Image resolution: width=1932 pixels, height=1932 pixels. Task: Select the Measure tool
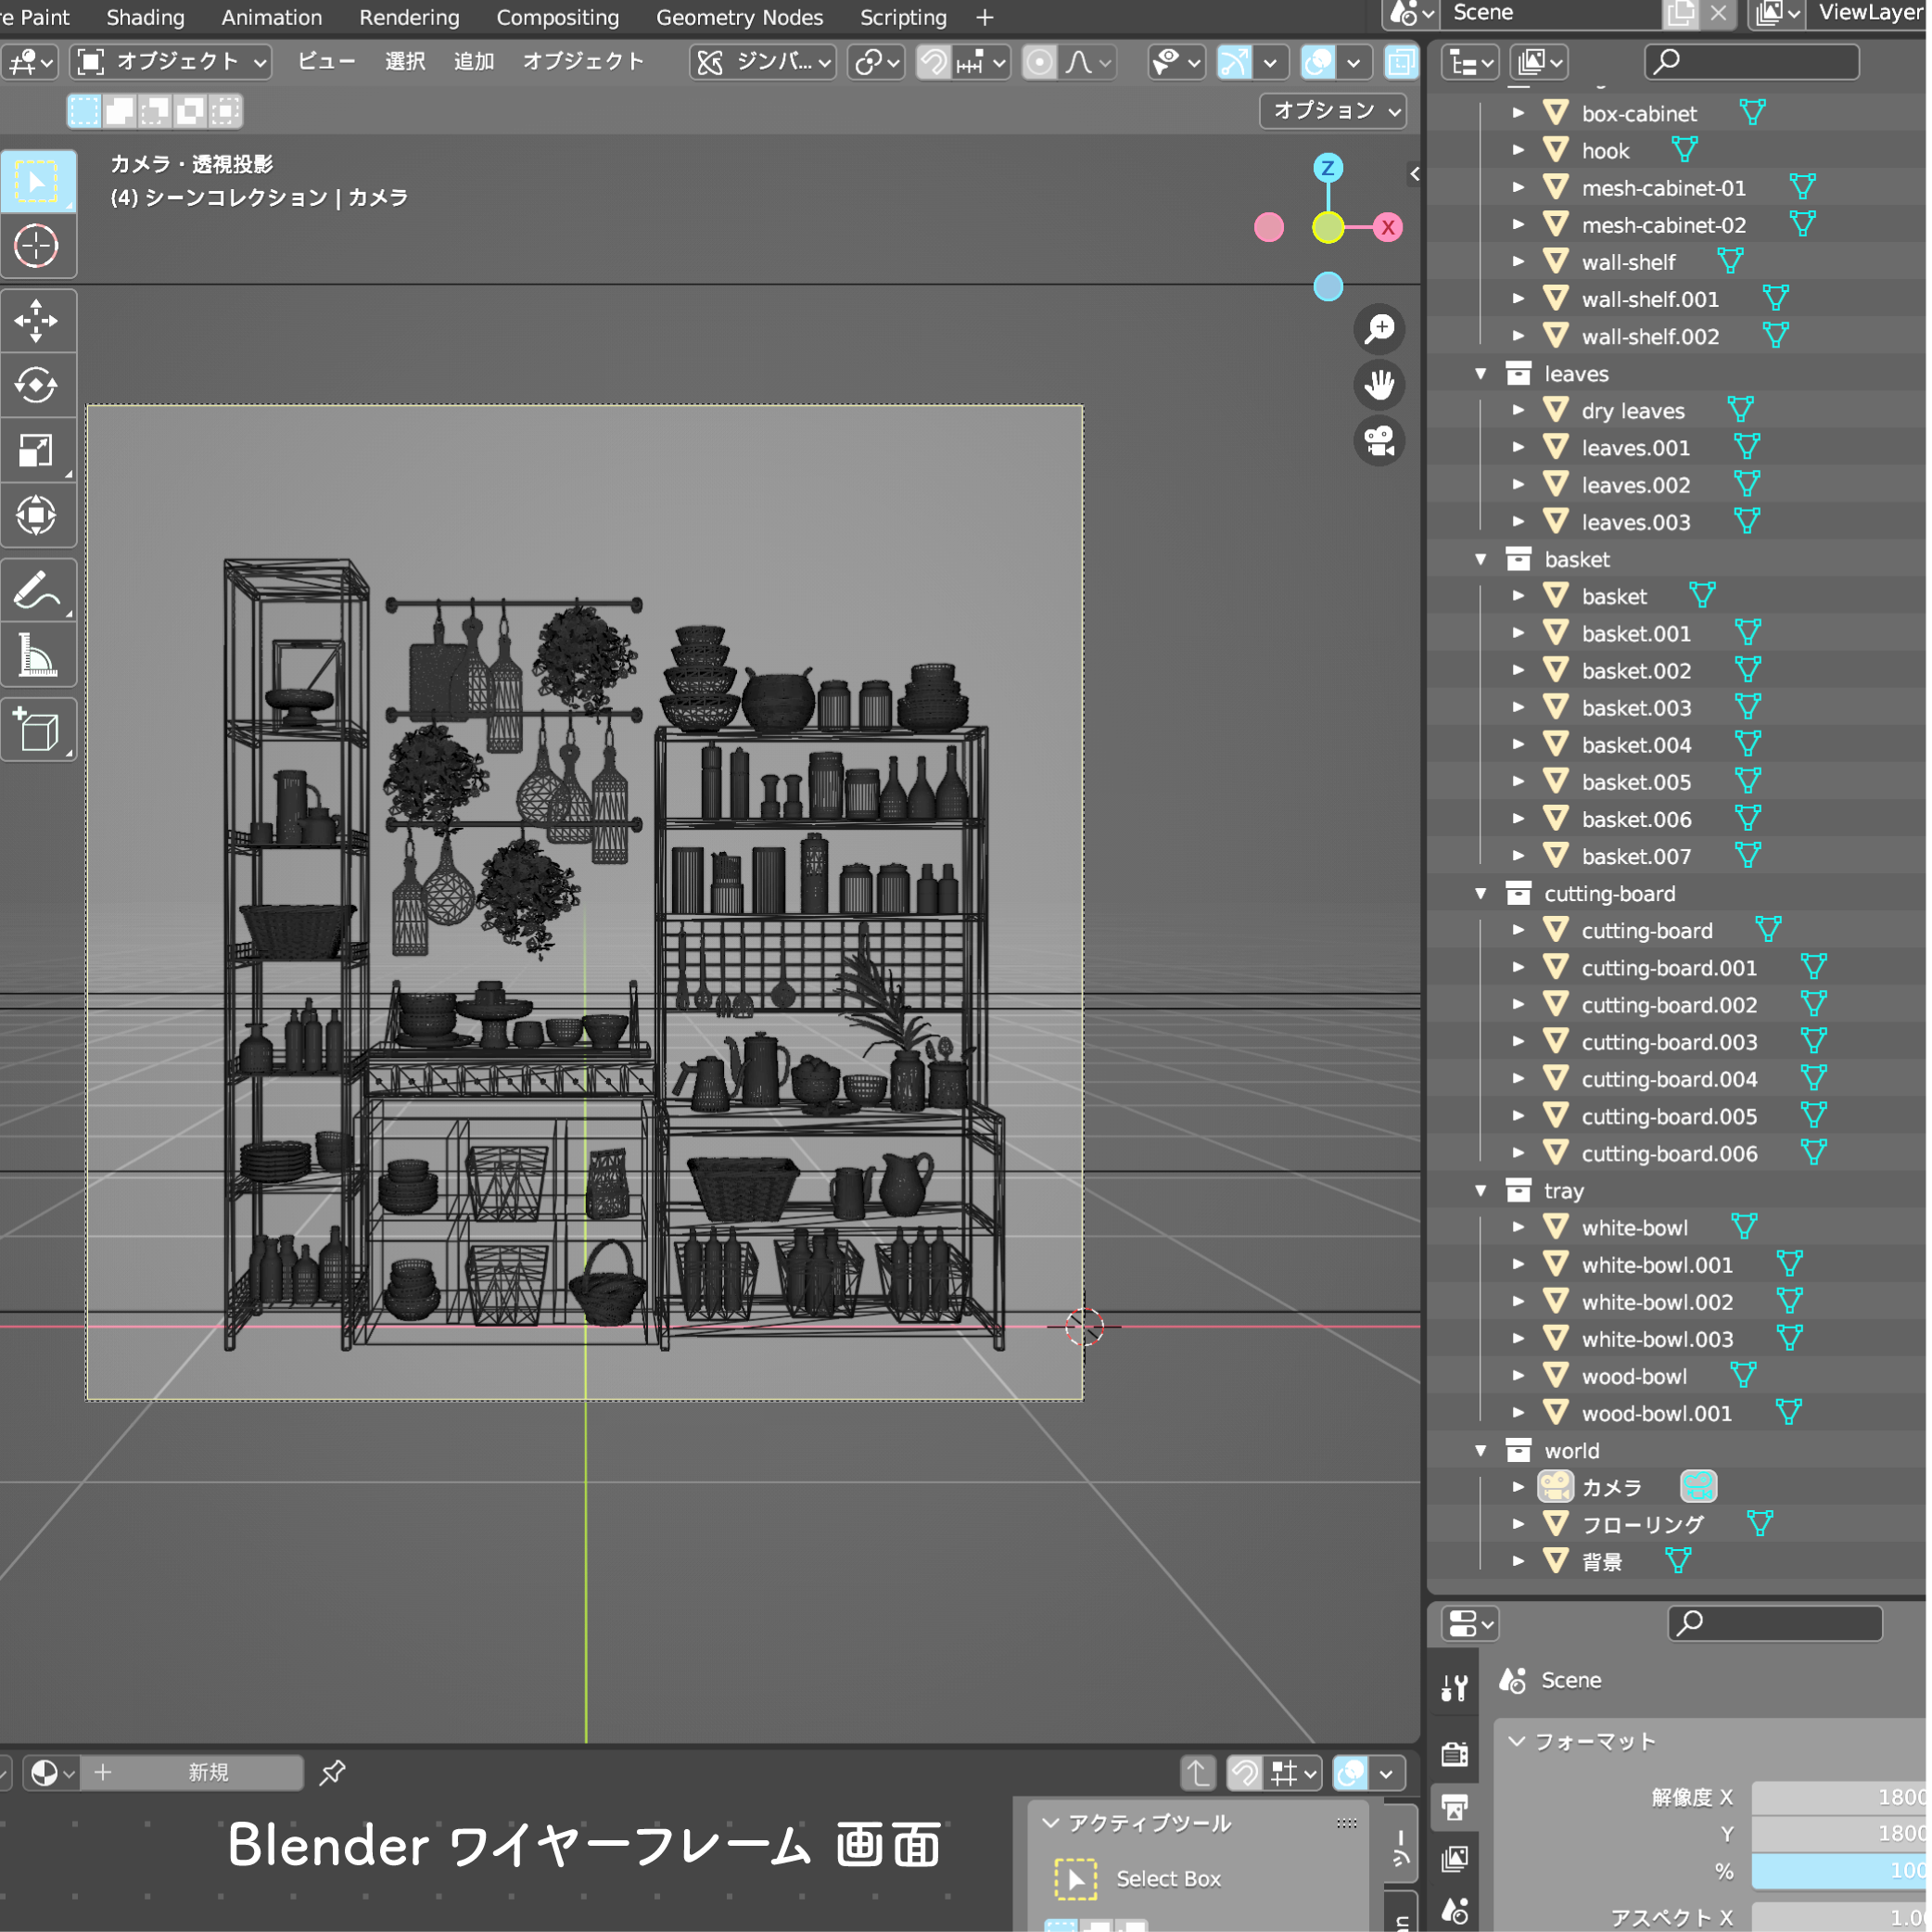[x=38, y=655]
